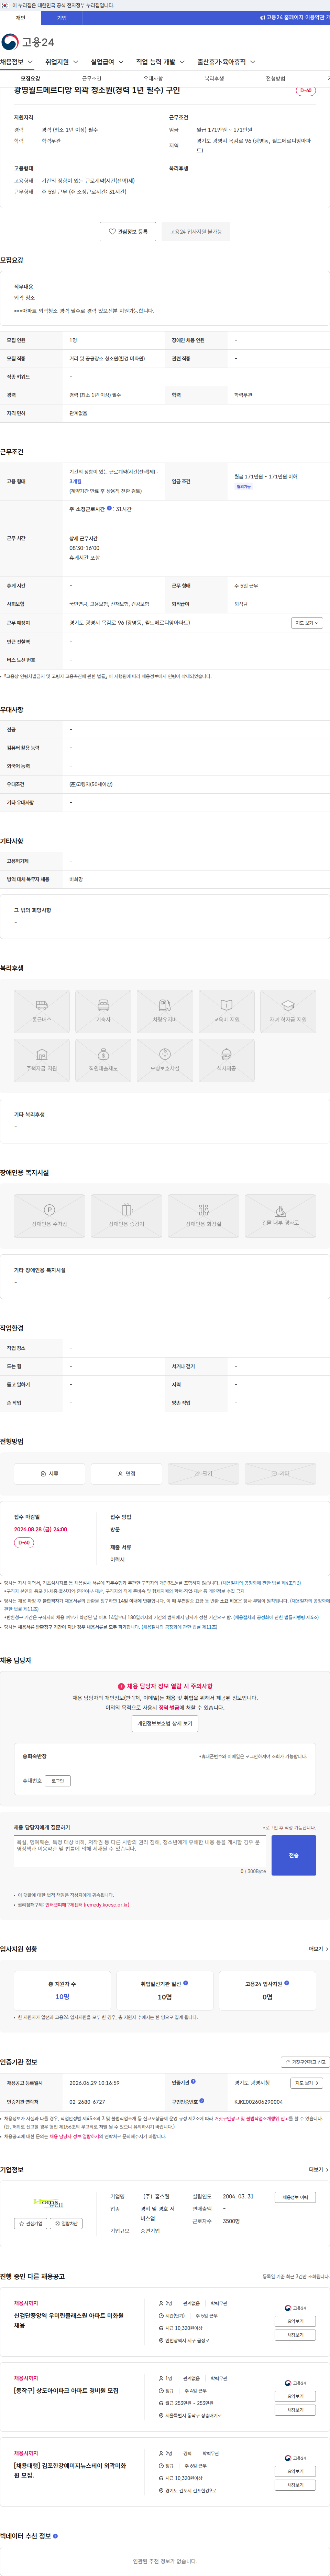Click the 열람제한 button
This screenshot has width=330, height=2576.
(x=67, y=2224)
